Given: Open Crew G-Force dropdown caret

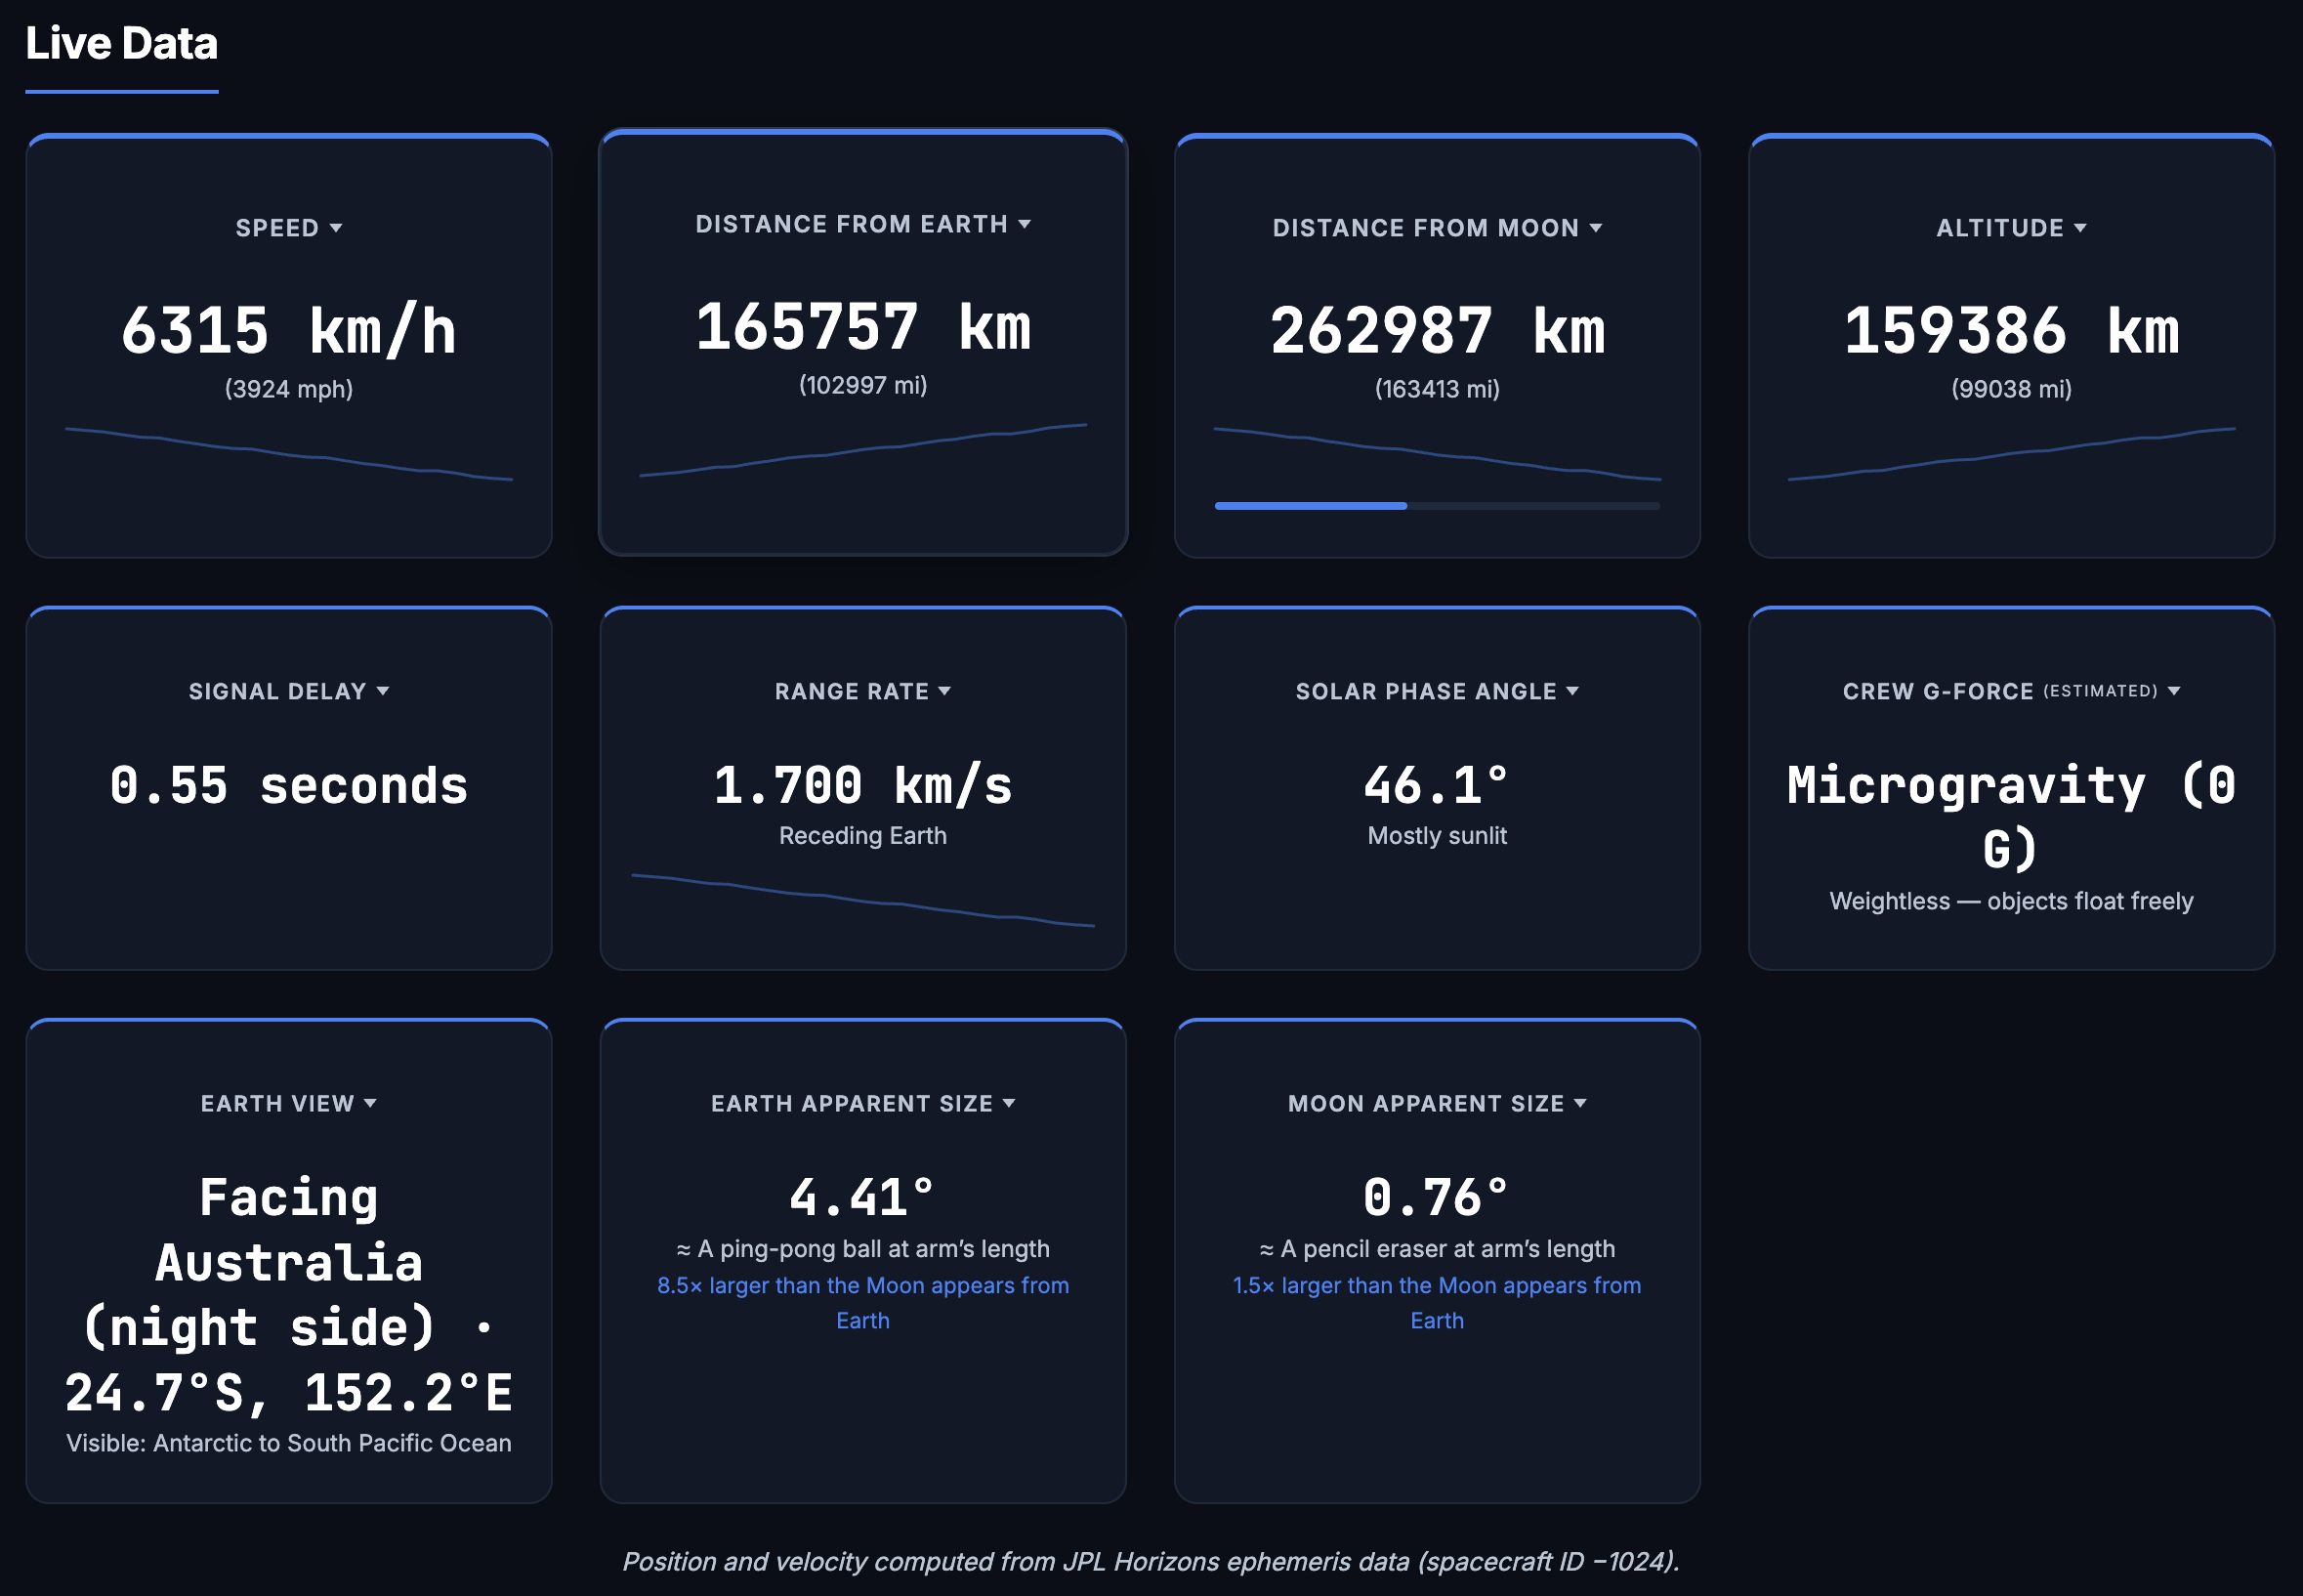Looking at the screenshot, I should (x=2174, y=691).
